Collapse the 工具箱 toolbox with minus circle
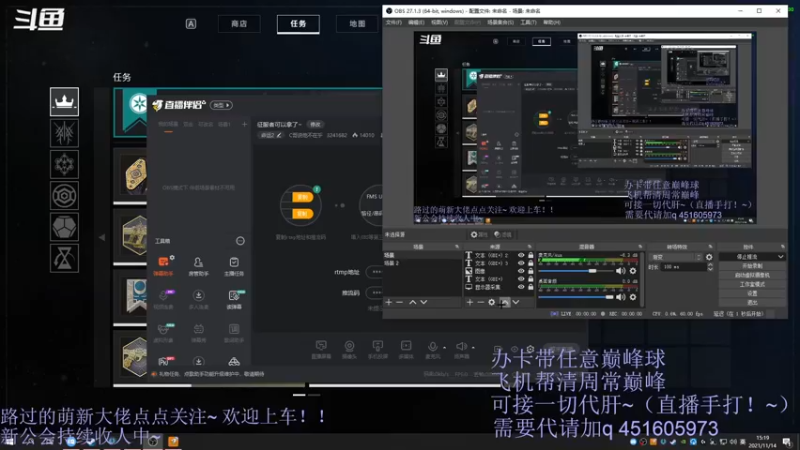The height and width of the screenshot is (450, 800). coord(240,241)
